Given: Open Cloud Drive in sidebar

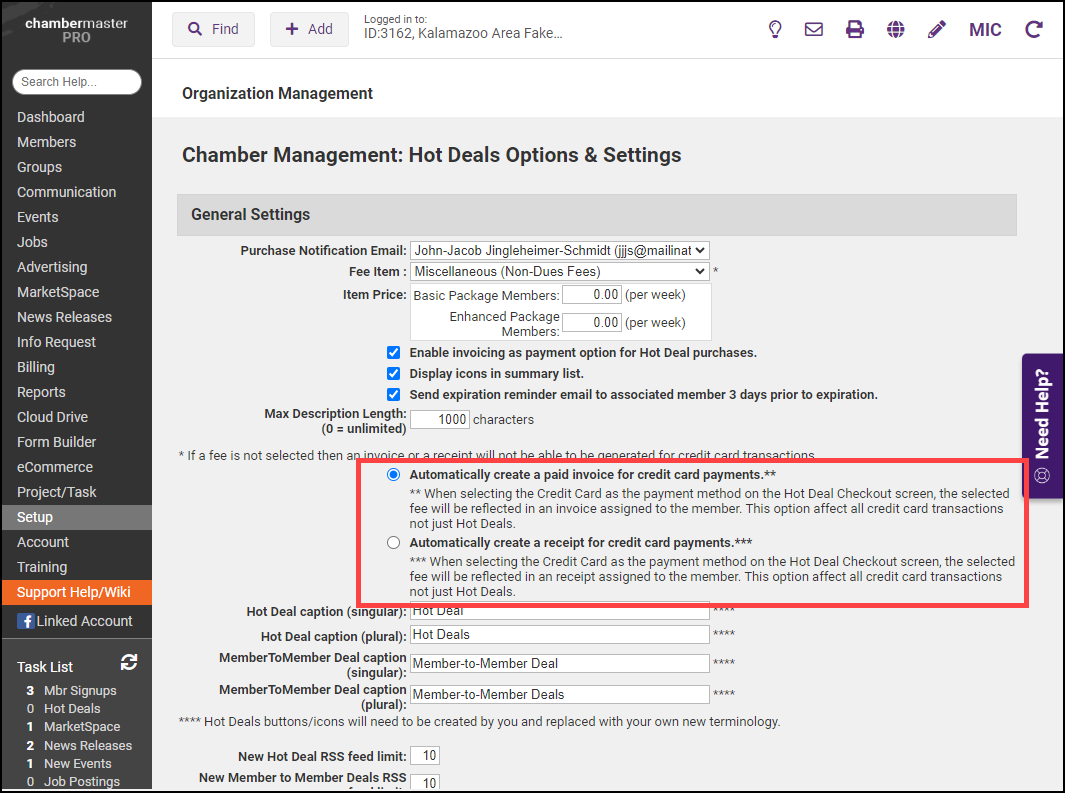Looking at the screenshot, I should [x=52, y=417].
